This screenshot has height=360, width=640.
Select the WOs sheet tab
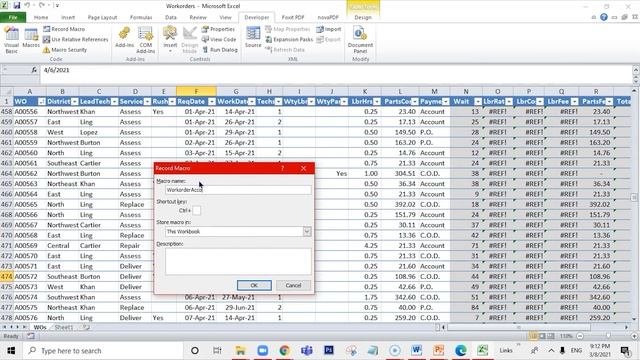[x=40, y=327]
